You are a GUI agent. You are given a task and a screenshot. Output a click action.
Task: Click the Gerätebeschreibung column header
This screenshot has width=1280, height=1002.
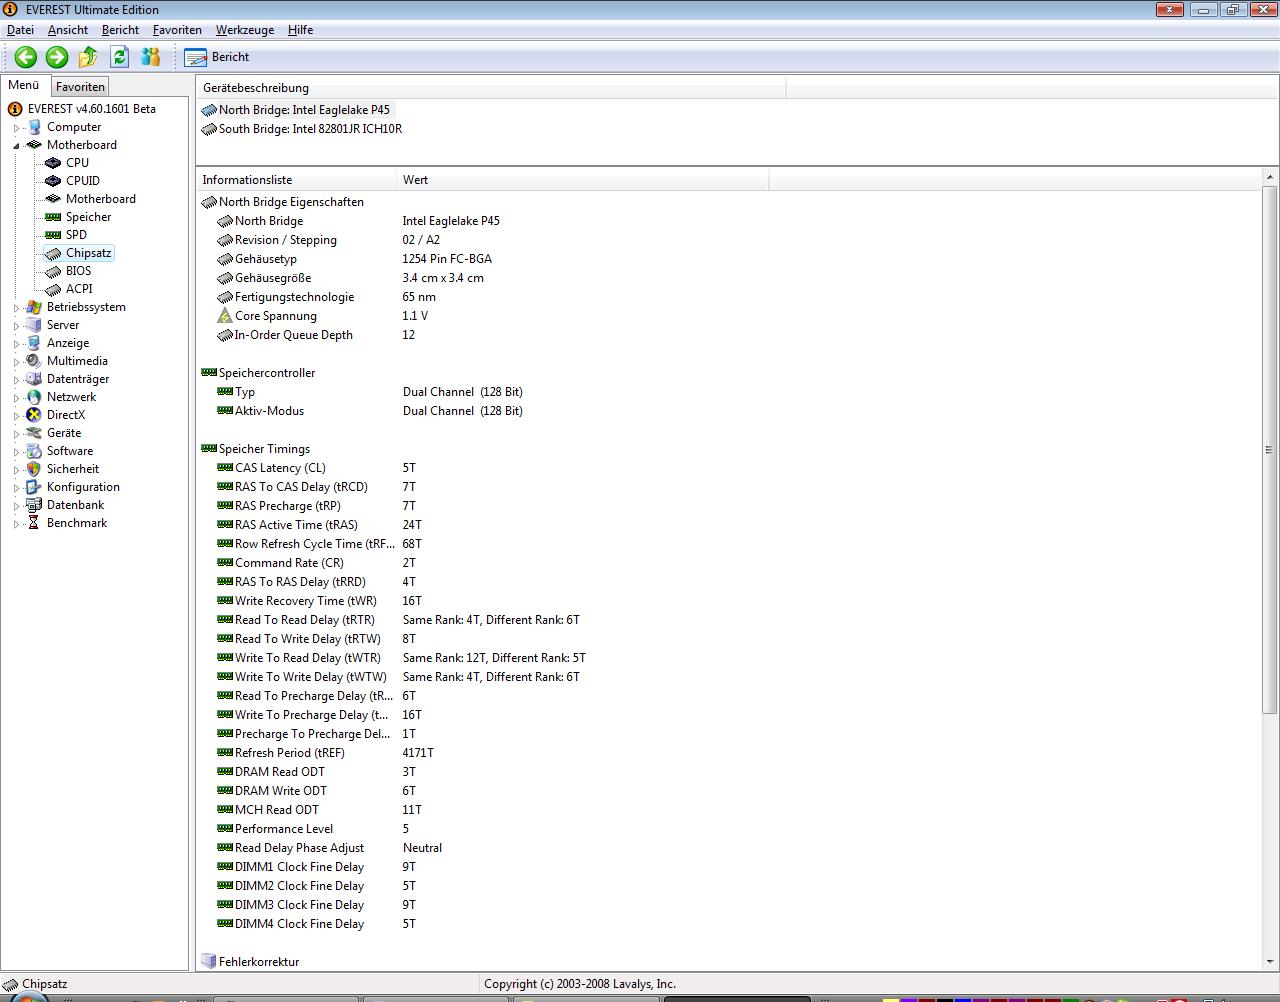491,88
